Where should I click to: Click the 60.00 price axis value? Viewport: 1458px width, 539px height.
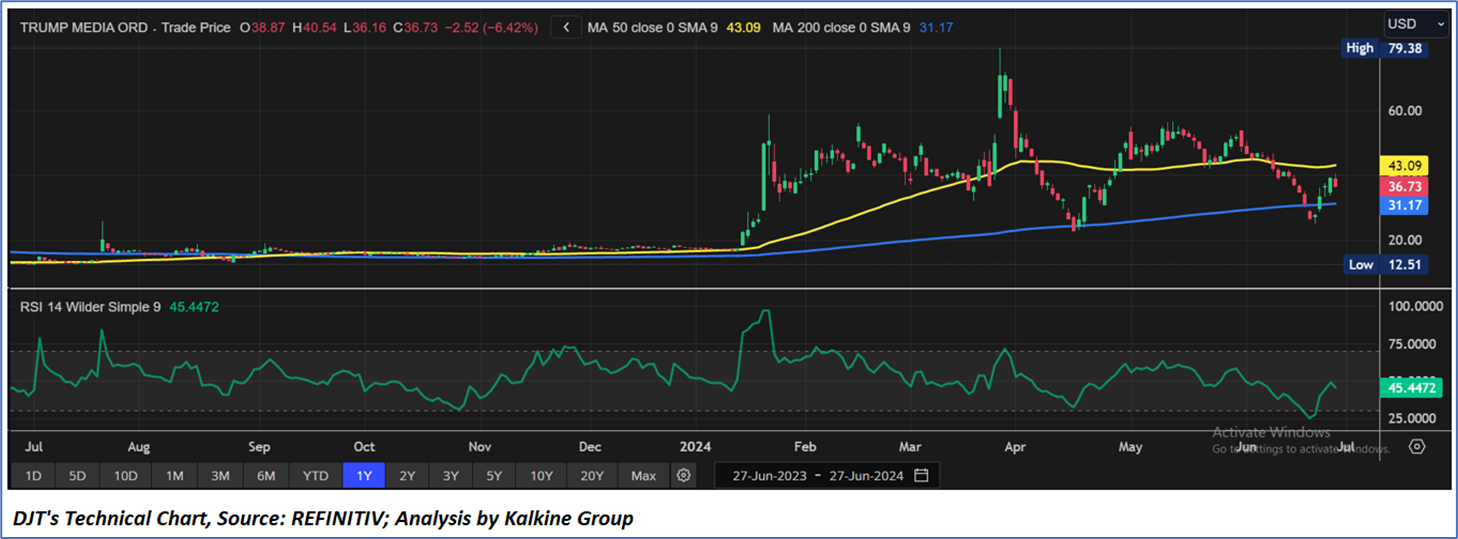[x=1404, y=111]
